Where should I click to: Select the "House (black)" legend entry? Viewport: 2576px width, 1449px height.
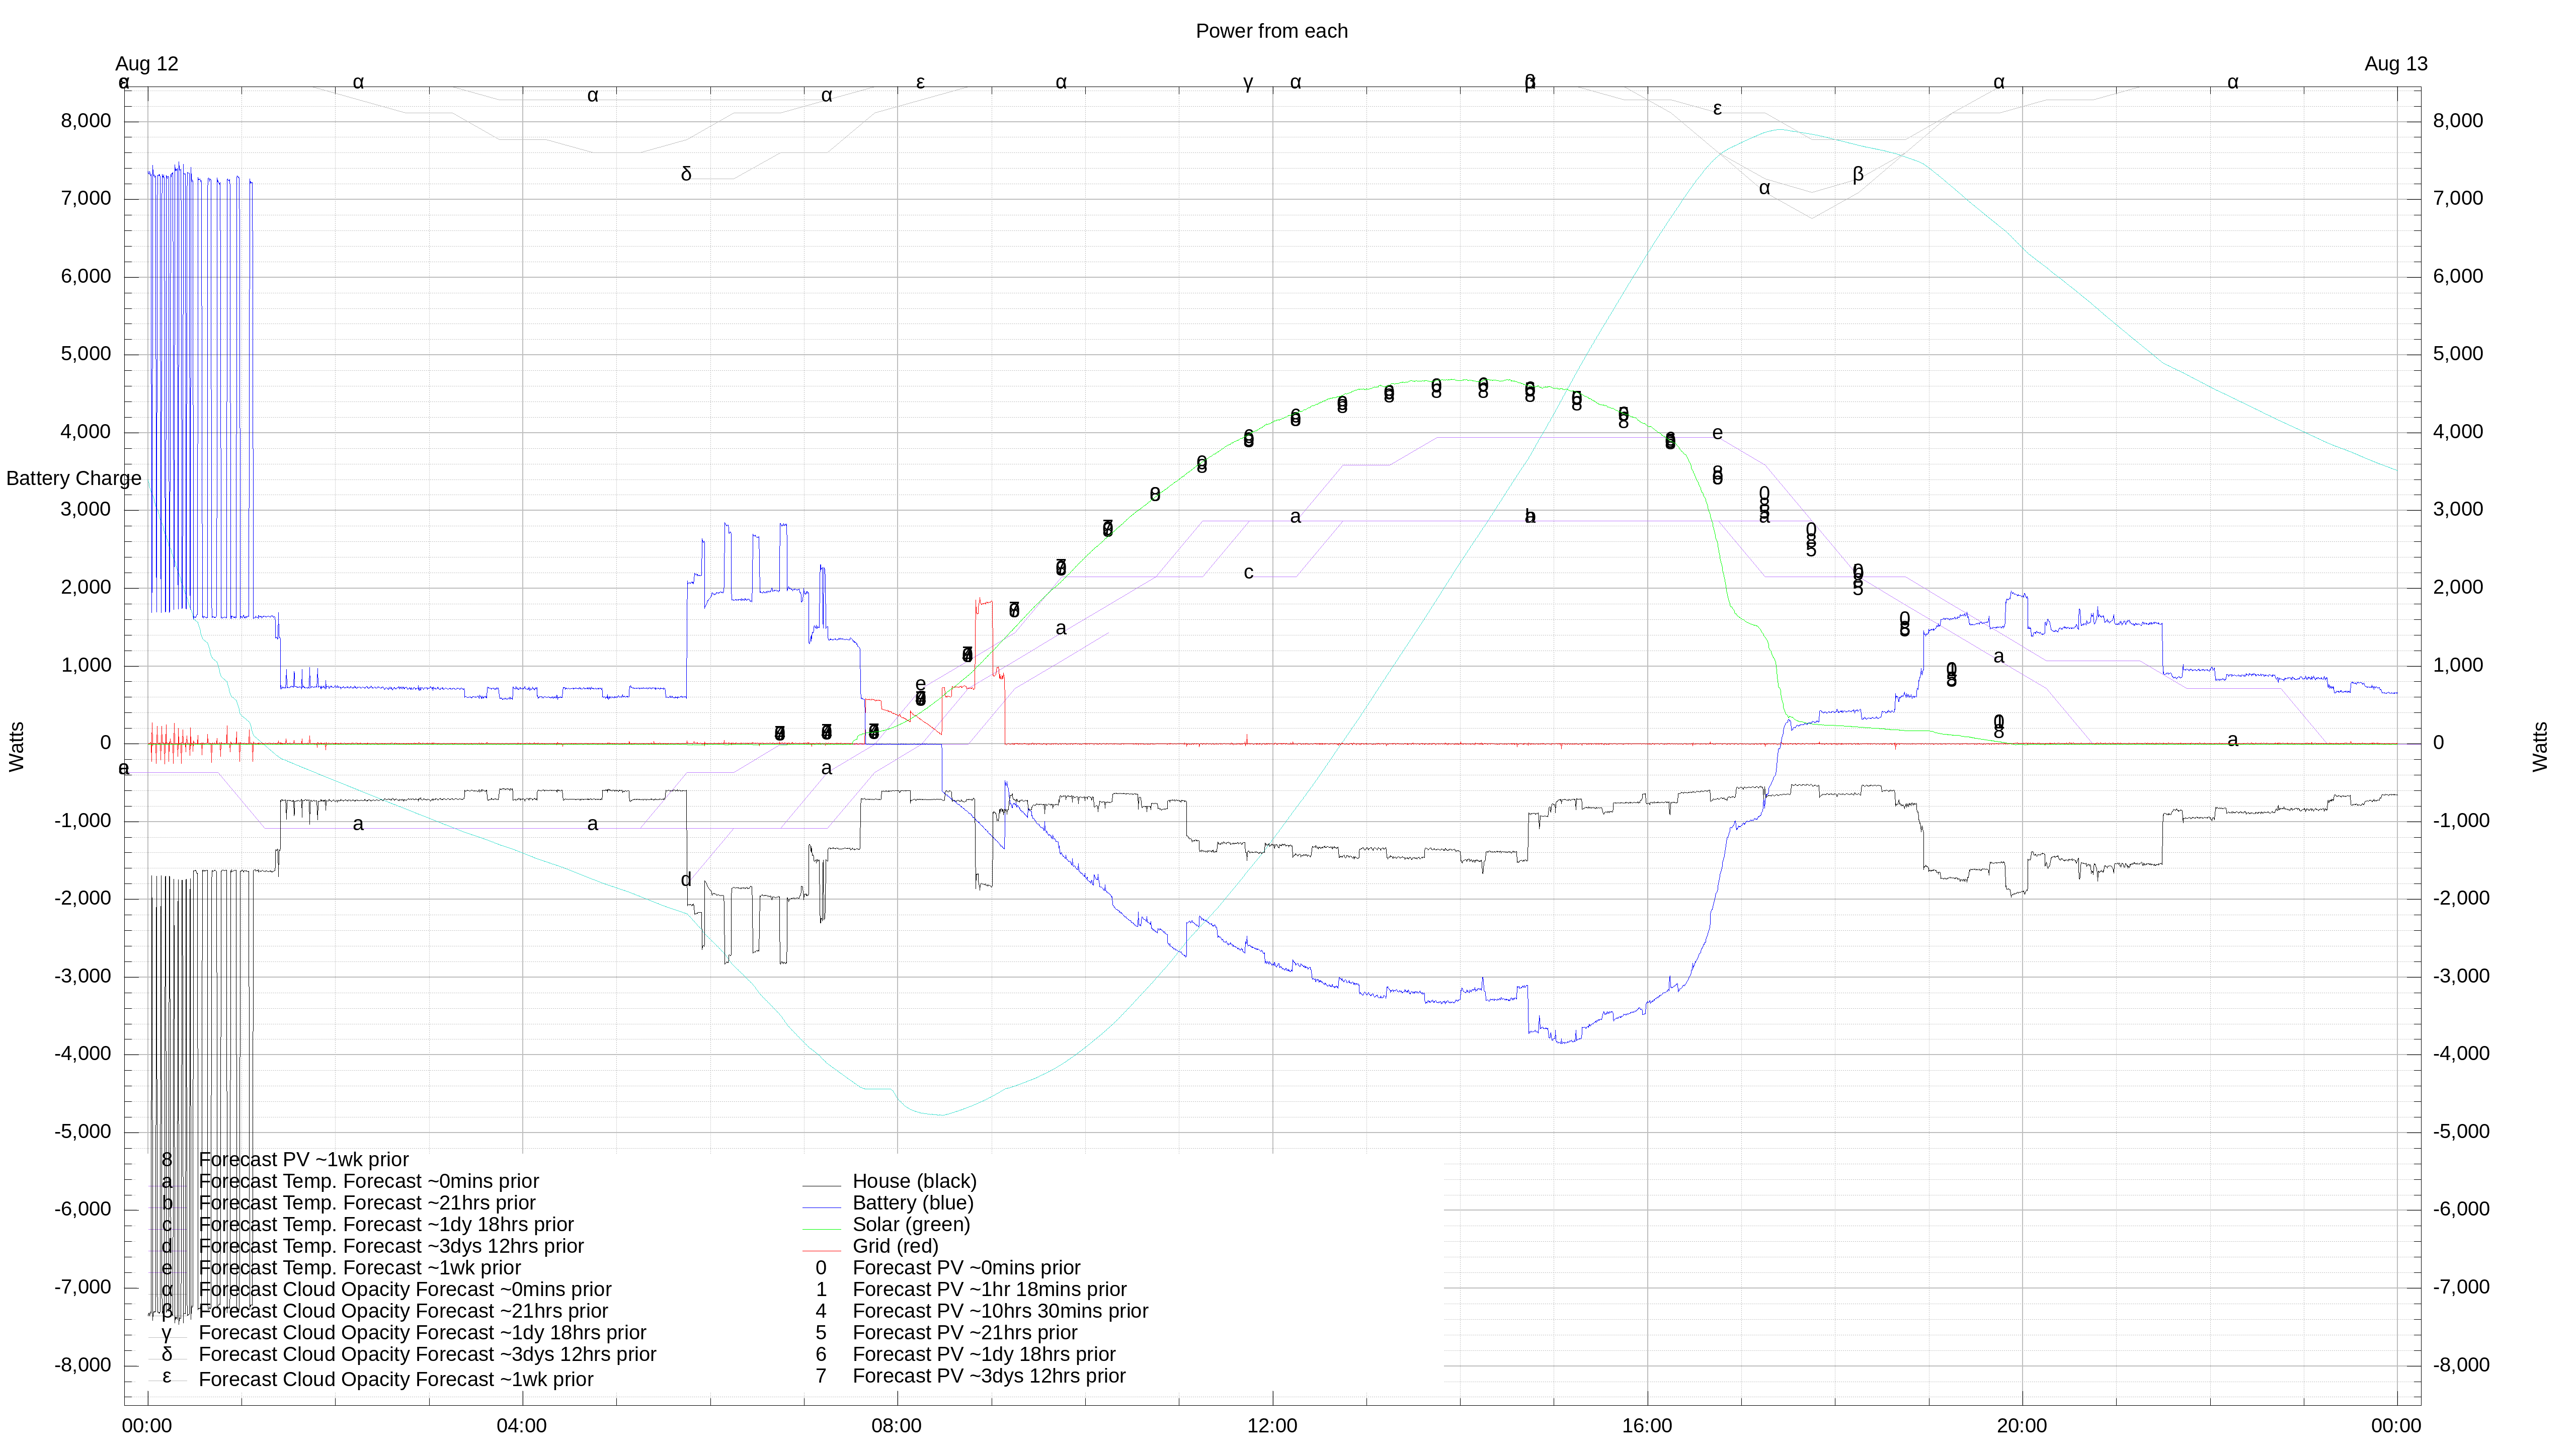[914, 1181]
